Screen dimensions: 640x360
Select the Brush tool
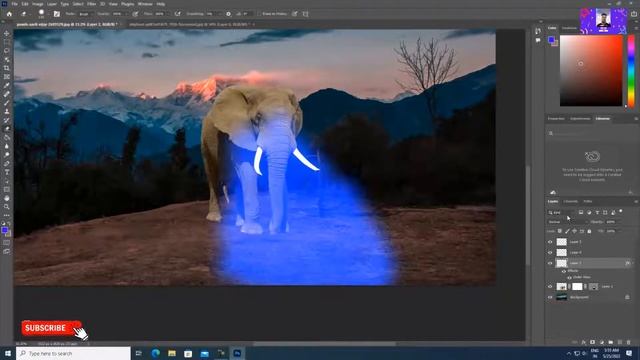7,103
